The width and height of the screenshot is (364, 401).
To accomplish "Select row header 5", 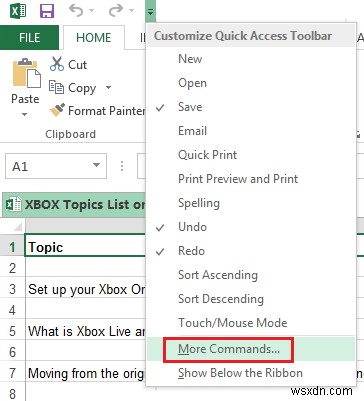I will pos(12,331).
